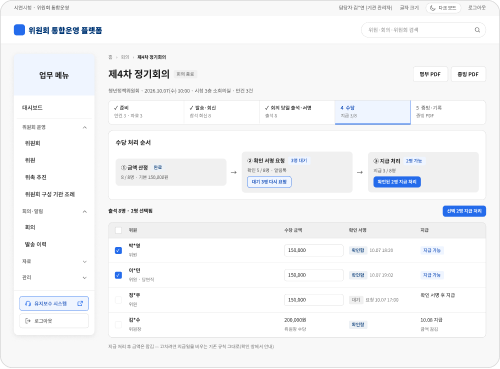The height and width of the screenshot is (369, 500).
Task: Uncheck the checkbox for 박*영 row
Action: [118, 250]
